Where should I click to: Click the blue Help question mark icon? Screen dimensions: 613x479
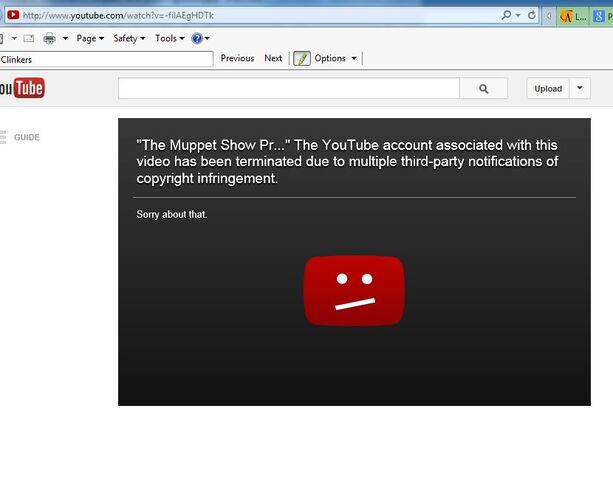pyautogui.click(x=197, y=38)
